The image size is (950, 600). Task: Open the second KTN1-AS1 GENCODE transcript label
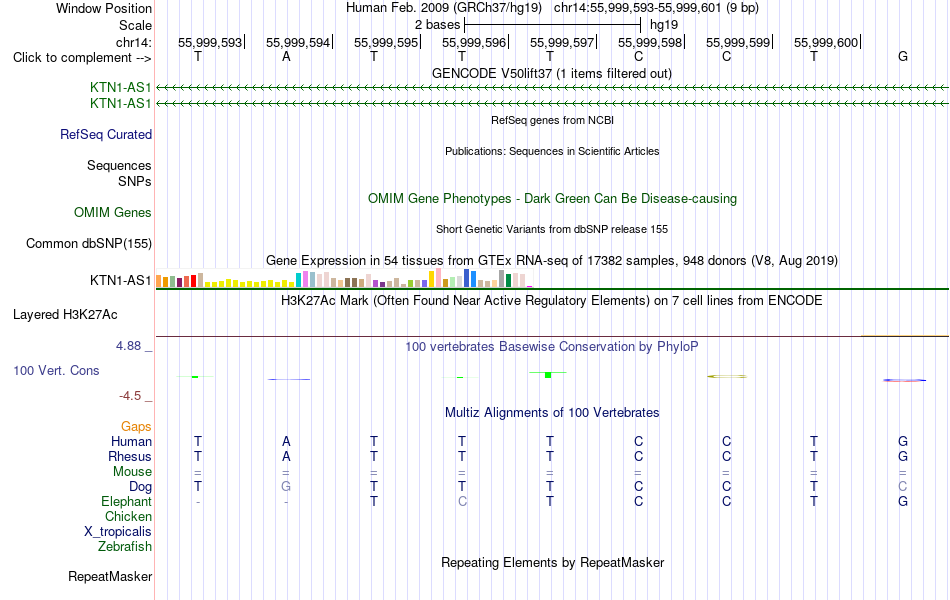(x=120, y=104)
